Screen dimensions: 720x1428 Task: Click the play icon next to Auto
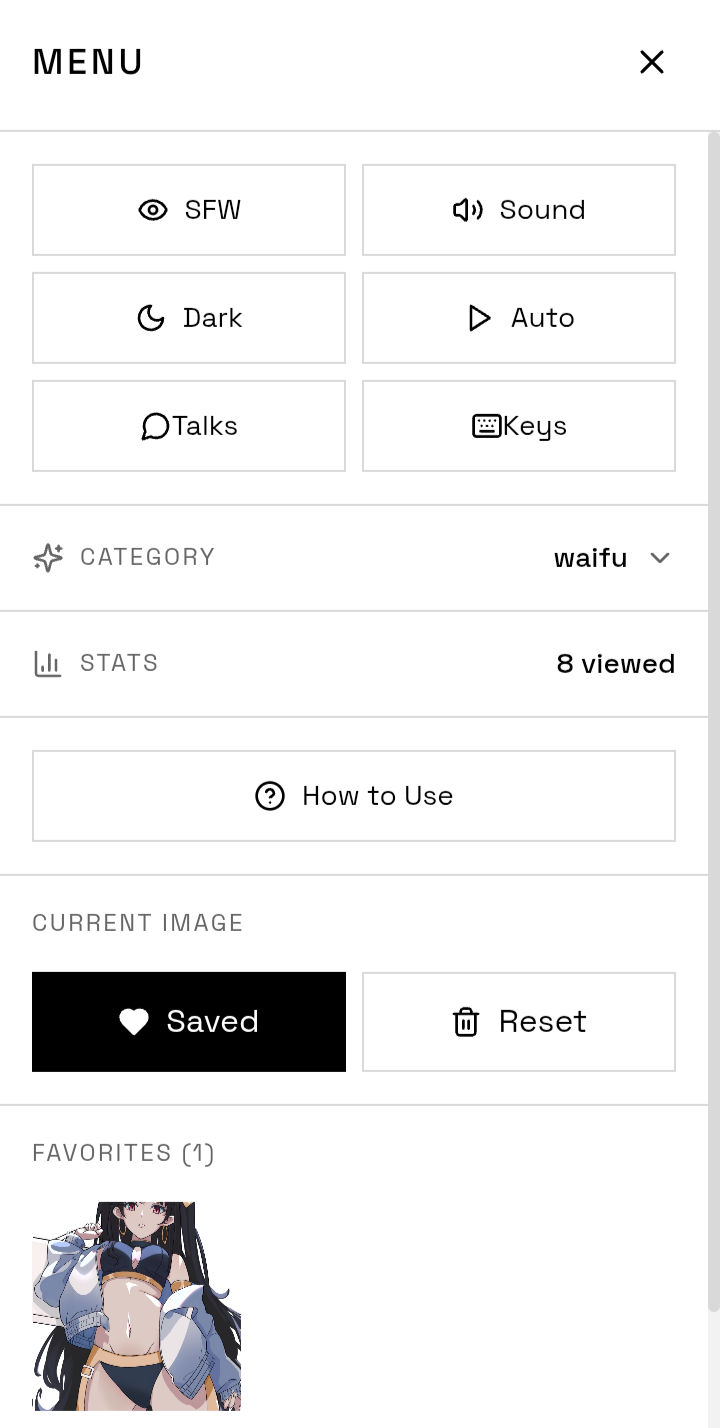[478, 318]
